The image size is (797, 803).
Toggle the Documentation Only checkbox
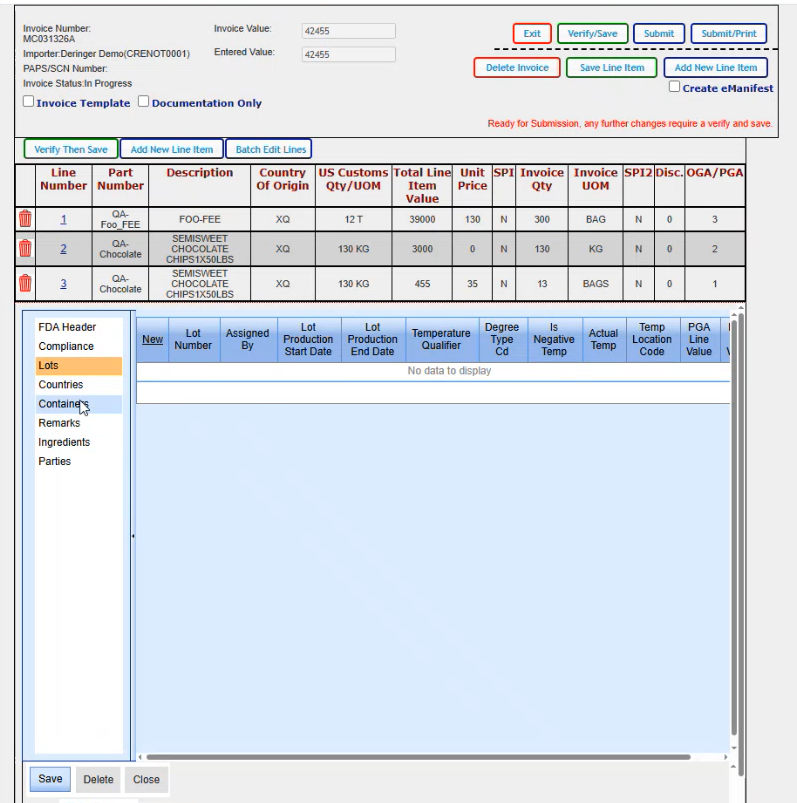144,102
